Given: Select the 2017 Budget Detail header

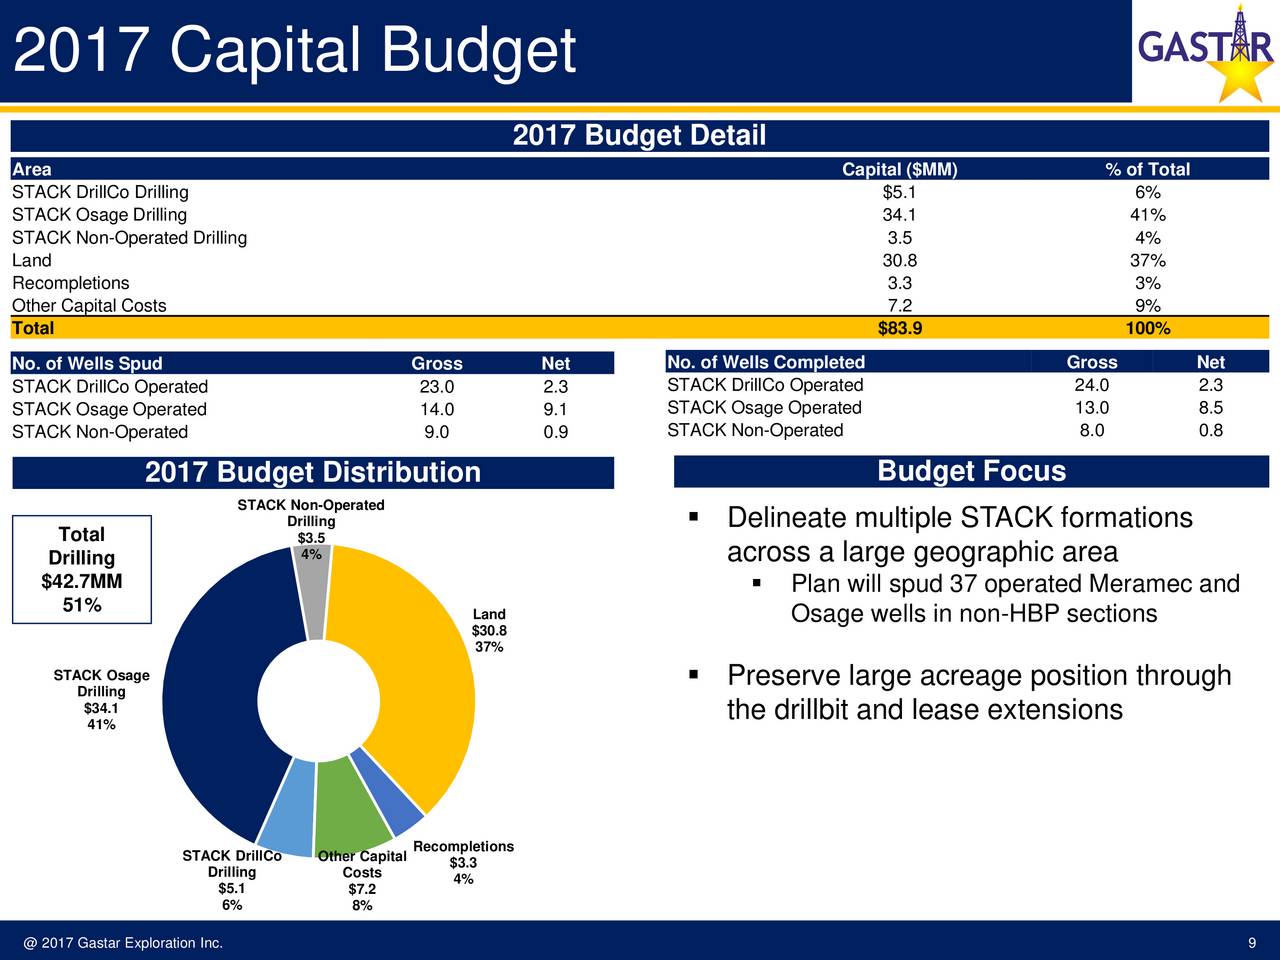Looking at the screenshot, I should pos(640,136).
